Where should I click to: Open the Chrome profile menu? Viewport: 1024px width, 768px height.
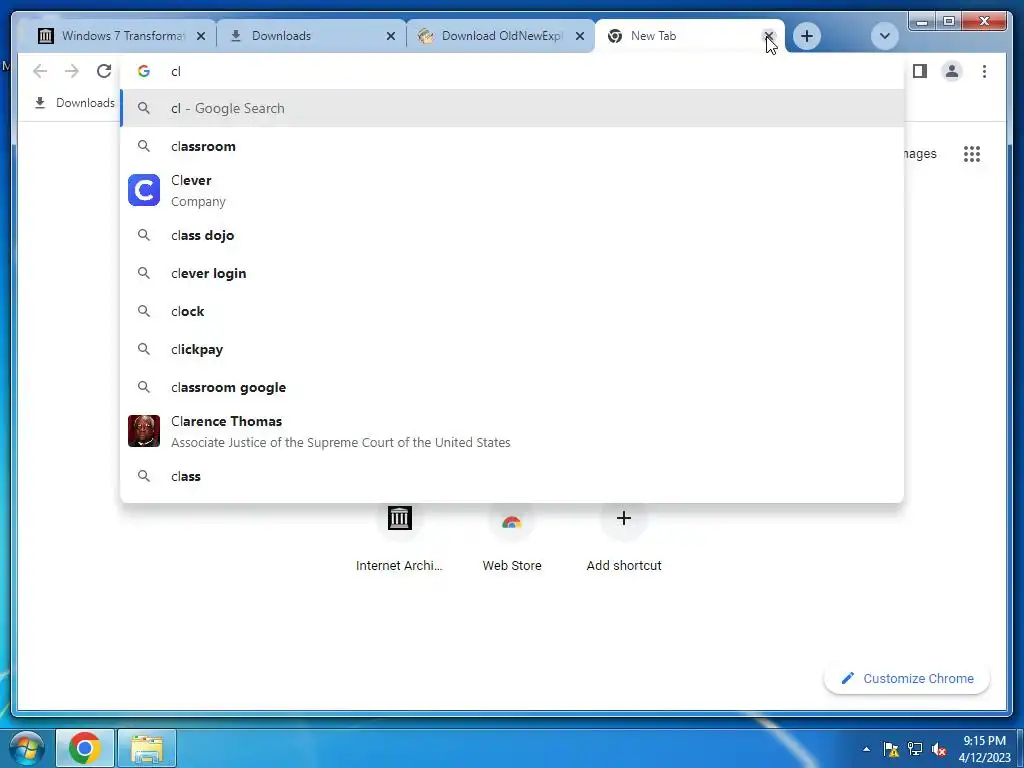pos(952,71)
